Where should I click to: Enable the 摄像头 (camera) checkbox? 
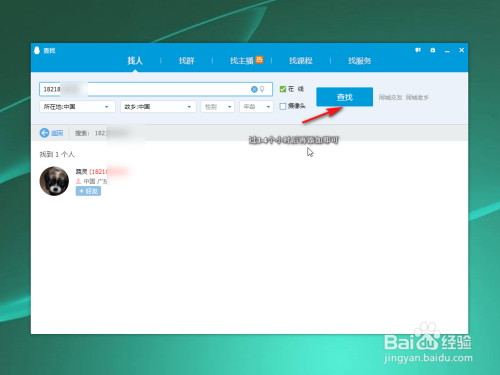pos(283,106)
